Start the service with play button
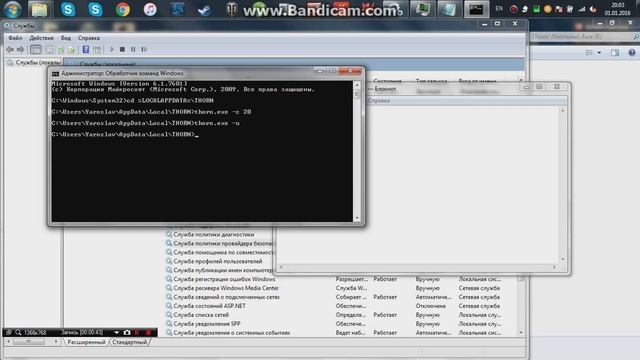 [112, 49]
